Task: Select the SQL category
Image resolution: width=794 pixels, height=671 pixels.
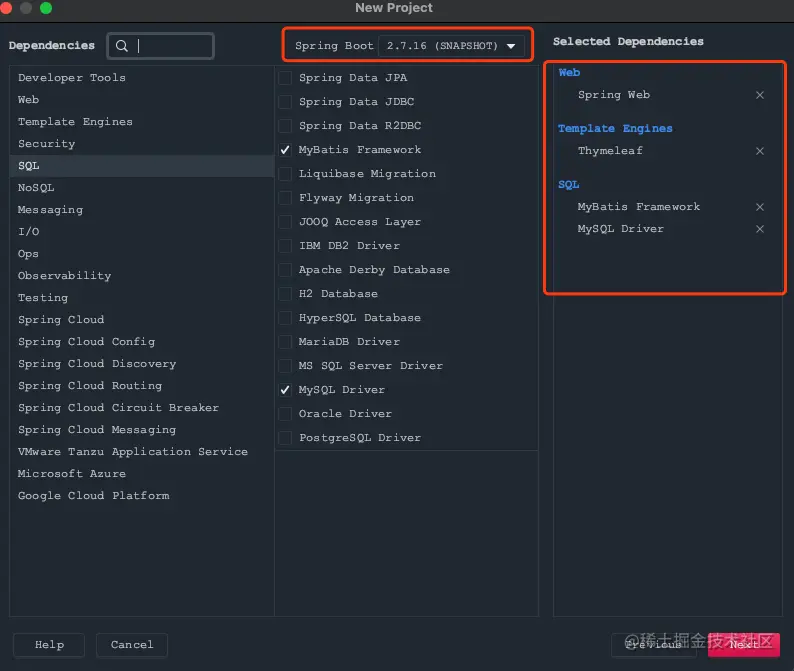Action: coord(142,166)
